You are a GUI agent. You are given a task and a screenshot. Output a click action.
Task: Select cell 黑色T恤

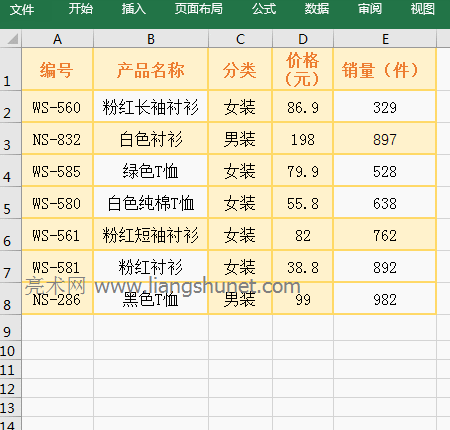click(151, 299)
